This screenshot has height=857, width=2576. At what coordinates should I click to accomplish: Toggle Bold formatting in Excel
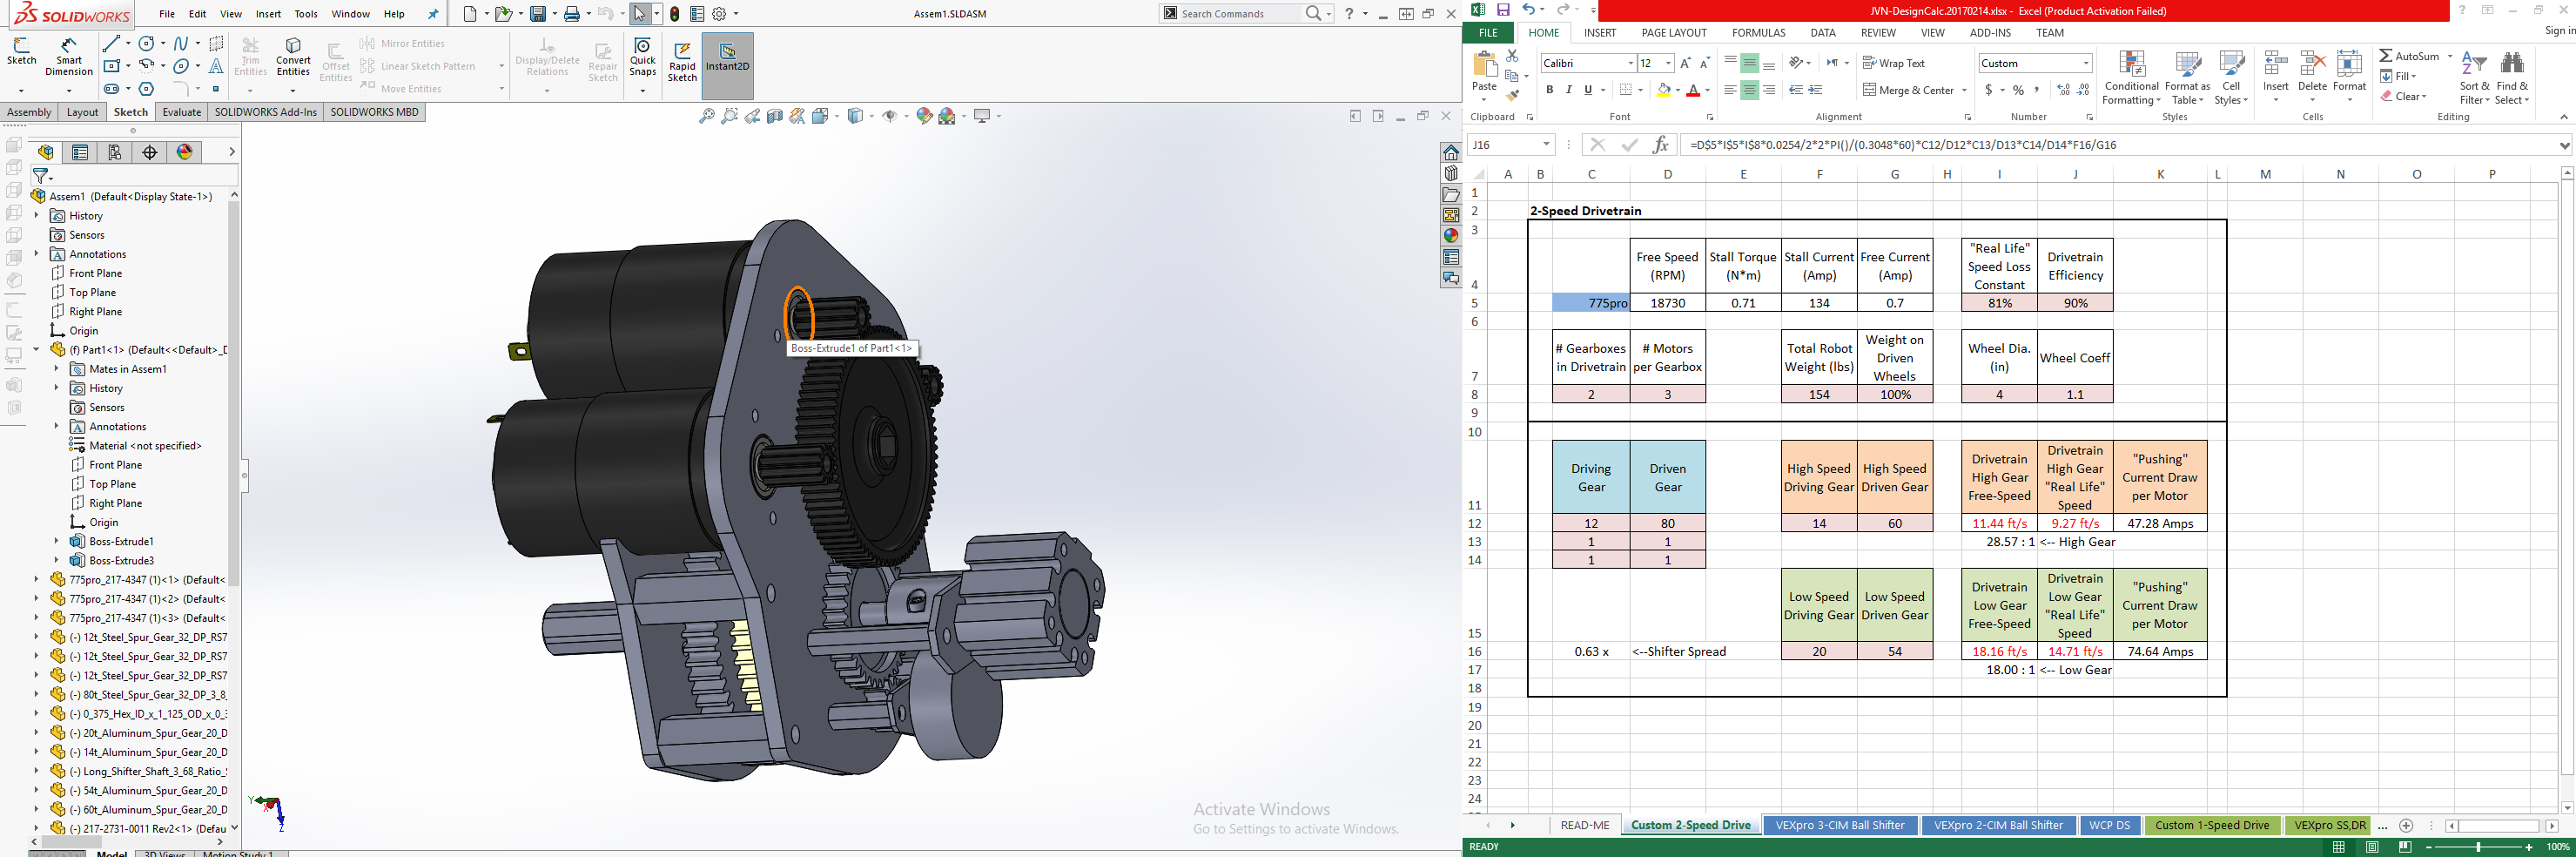coord(1550,90)
